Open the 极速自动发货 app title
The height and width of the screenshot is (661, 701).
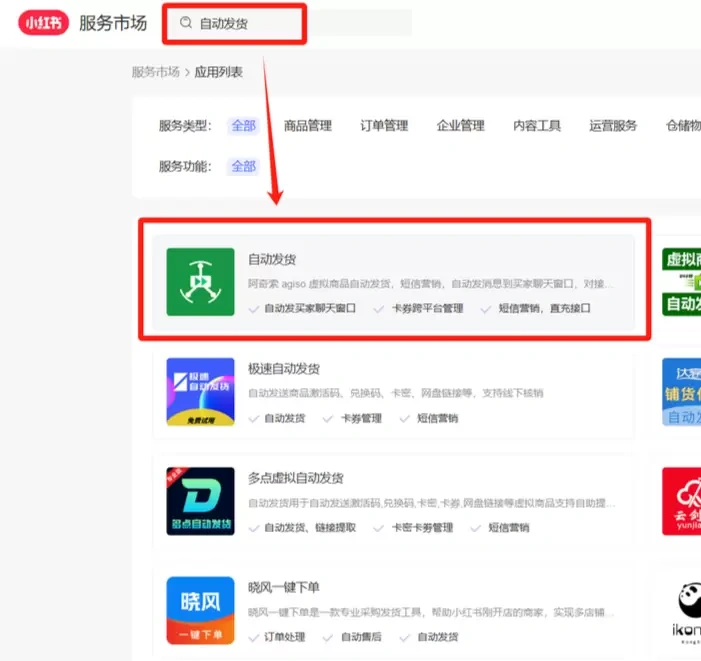[284, 369]
